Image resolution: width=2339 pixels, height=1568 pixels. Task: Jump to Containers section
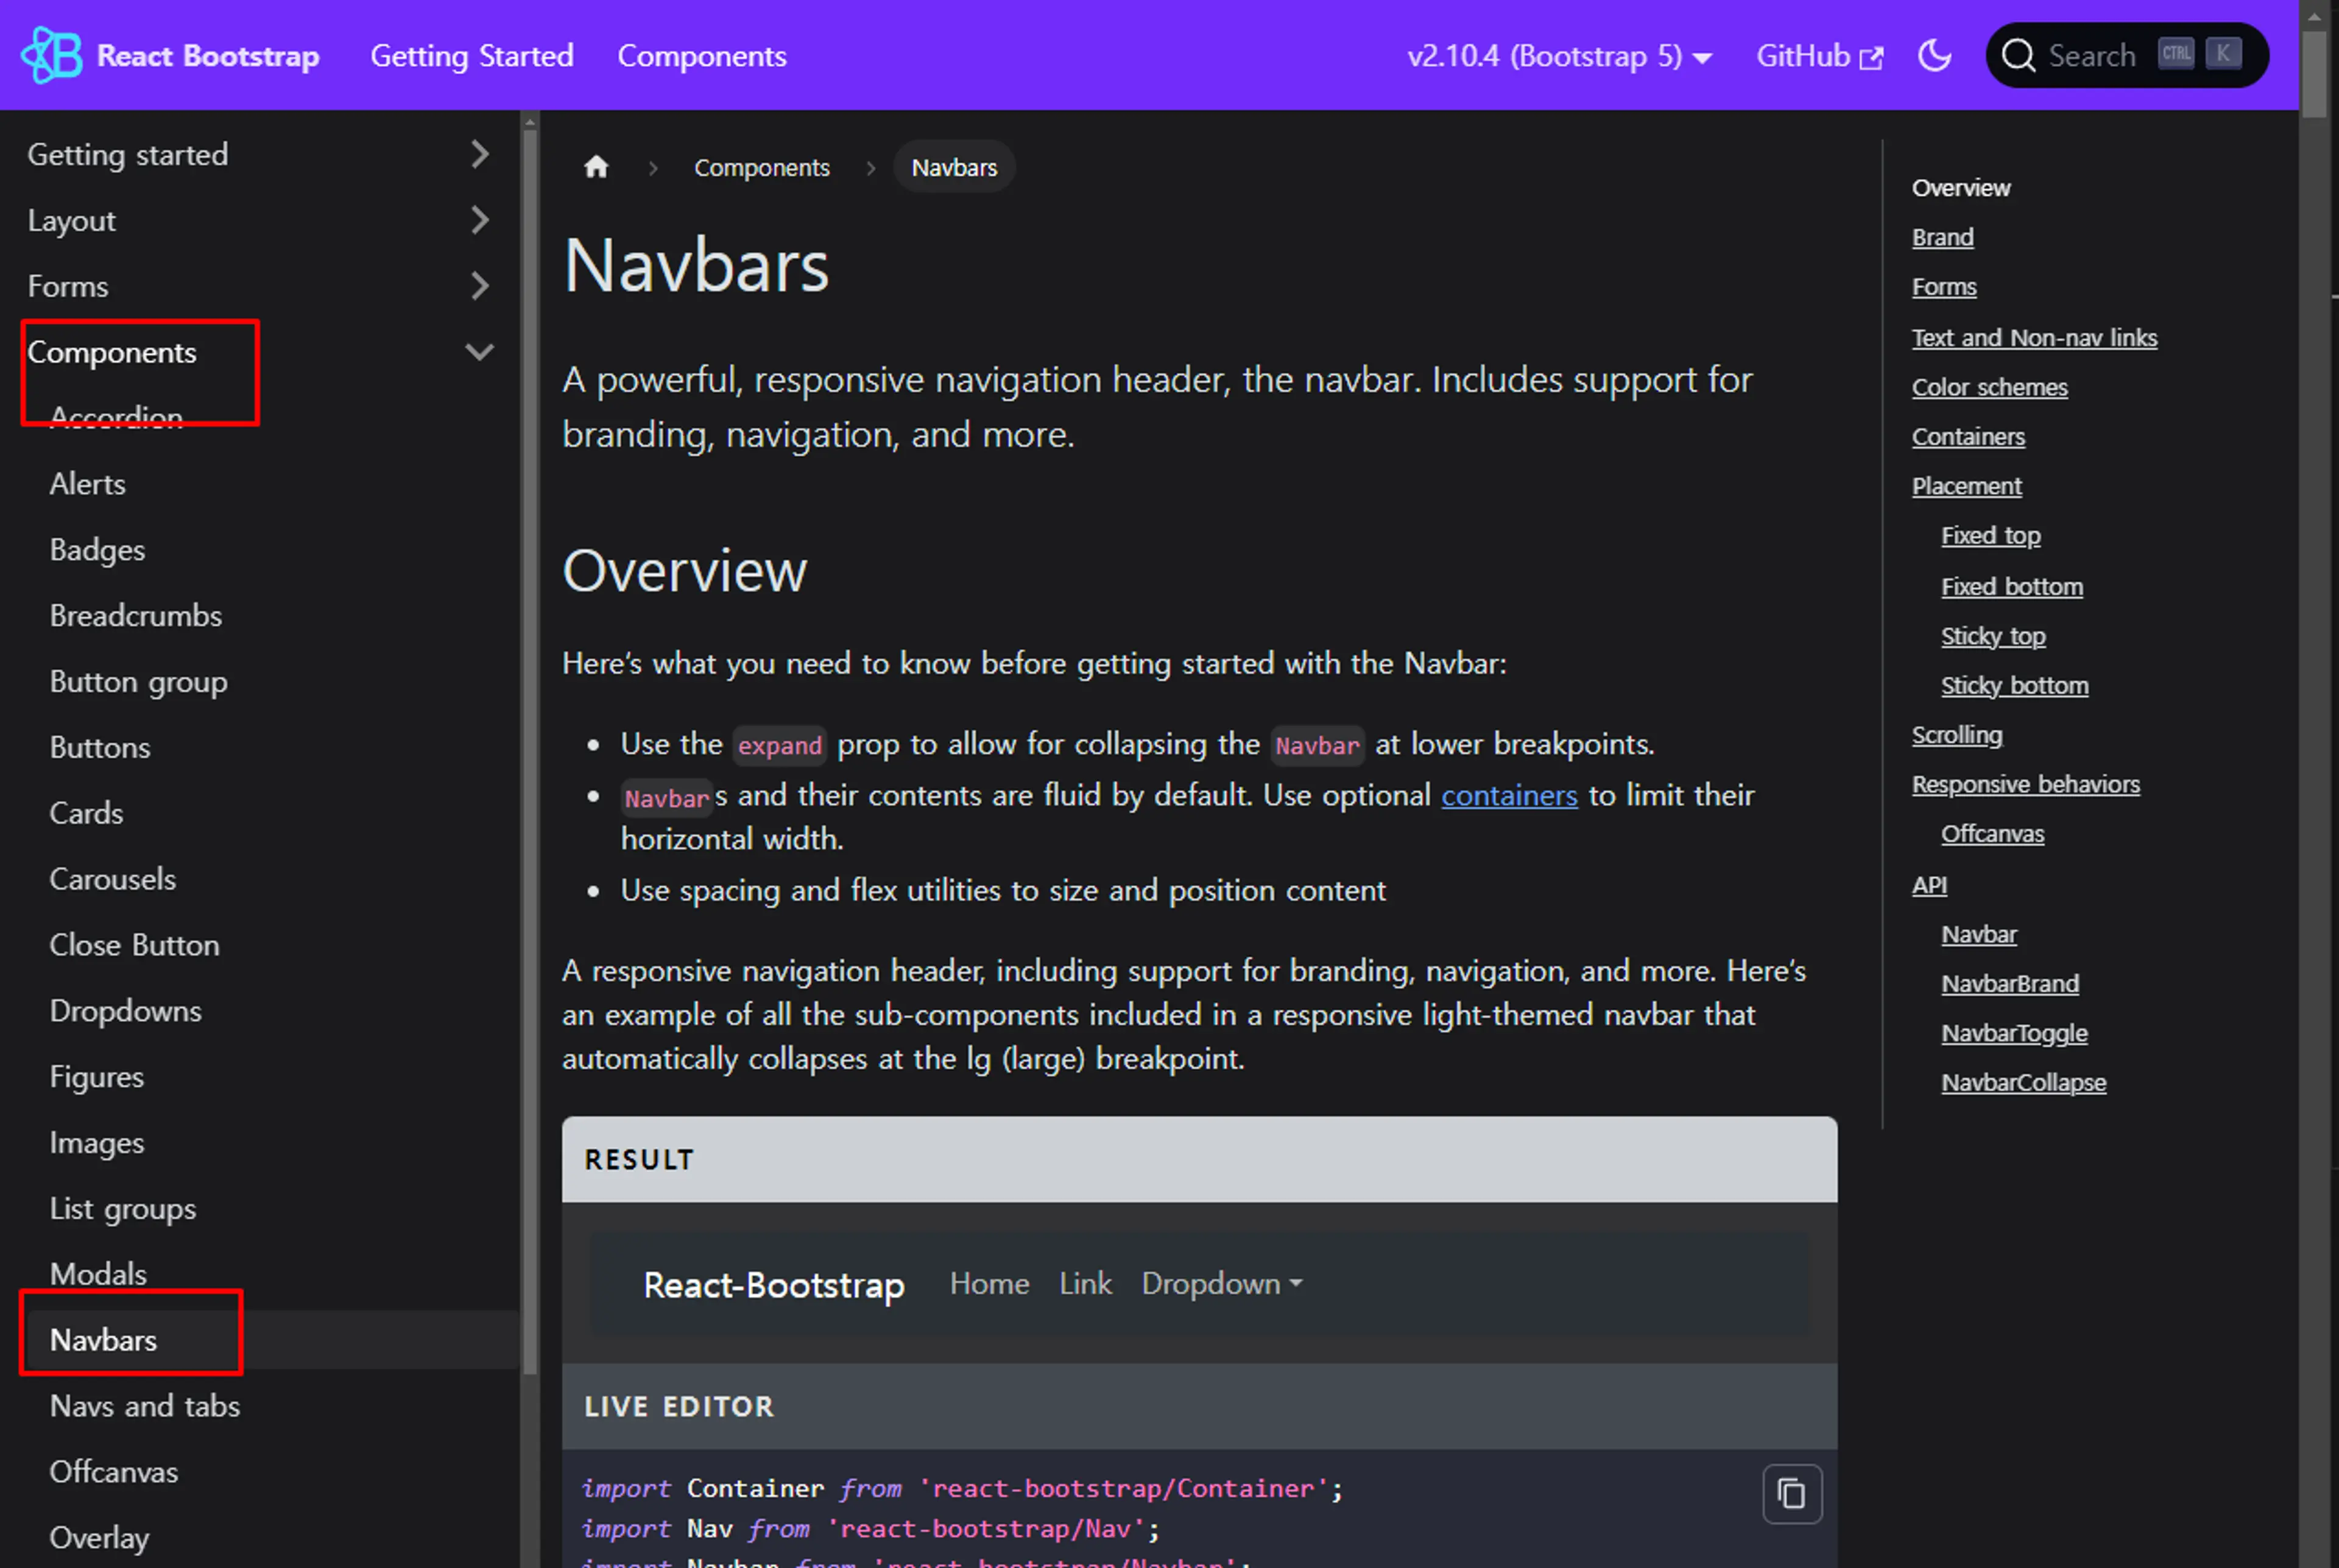(1968, 437)
